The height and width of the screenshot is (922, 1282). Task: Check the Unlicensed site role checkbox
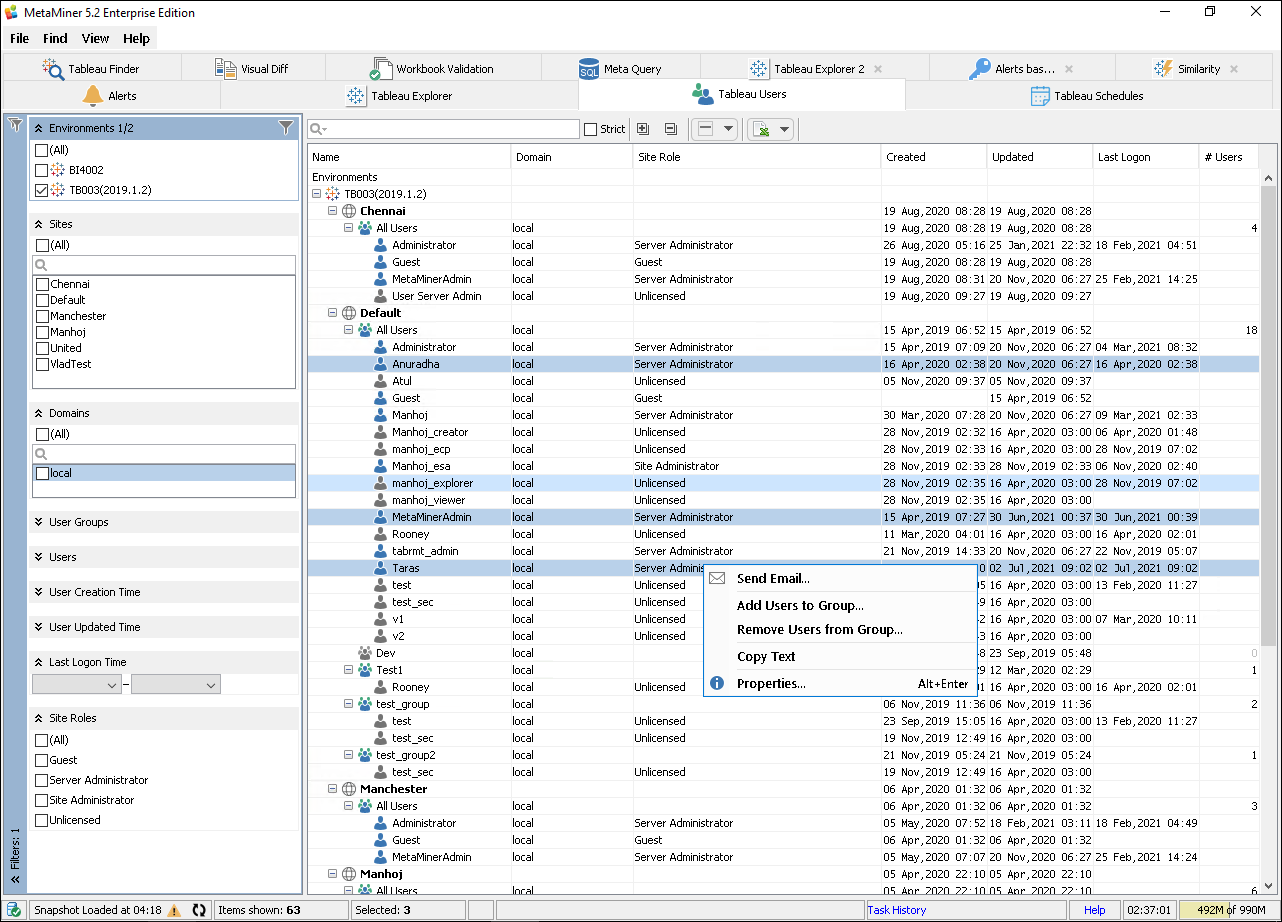41,820
